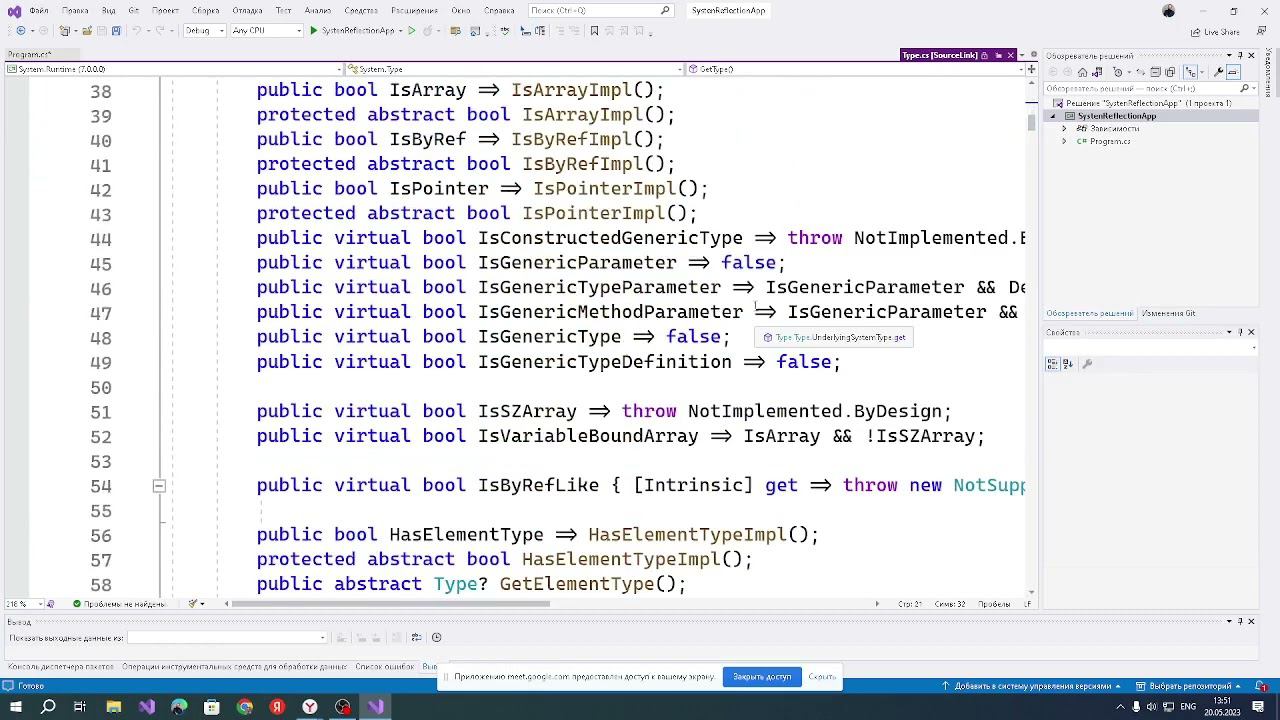The image size is (1280, 720).
Task: Click the Live Share button
Action: click(1215, 32)
